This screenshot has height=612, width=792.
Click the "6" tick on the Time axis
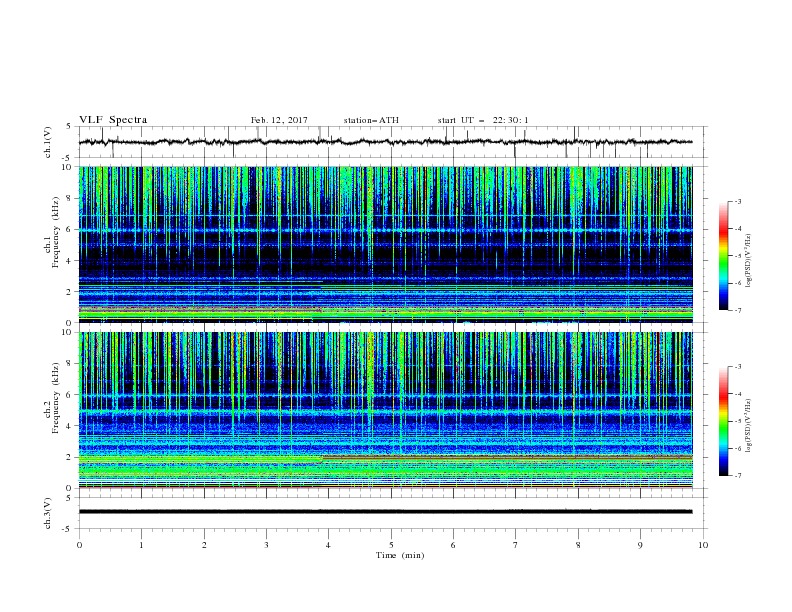click(453, 545)
